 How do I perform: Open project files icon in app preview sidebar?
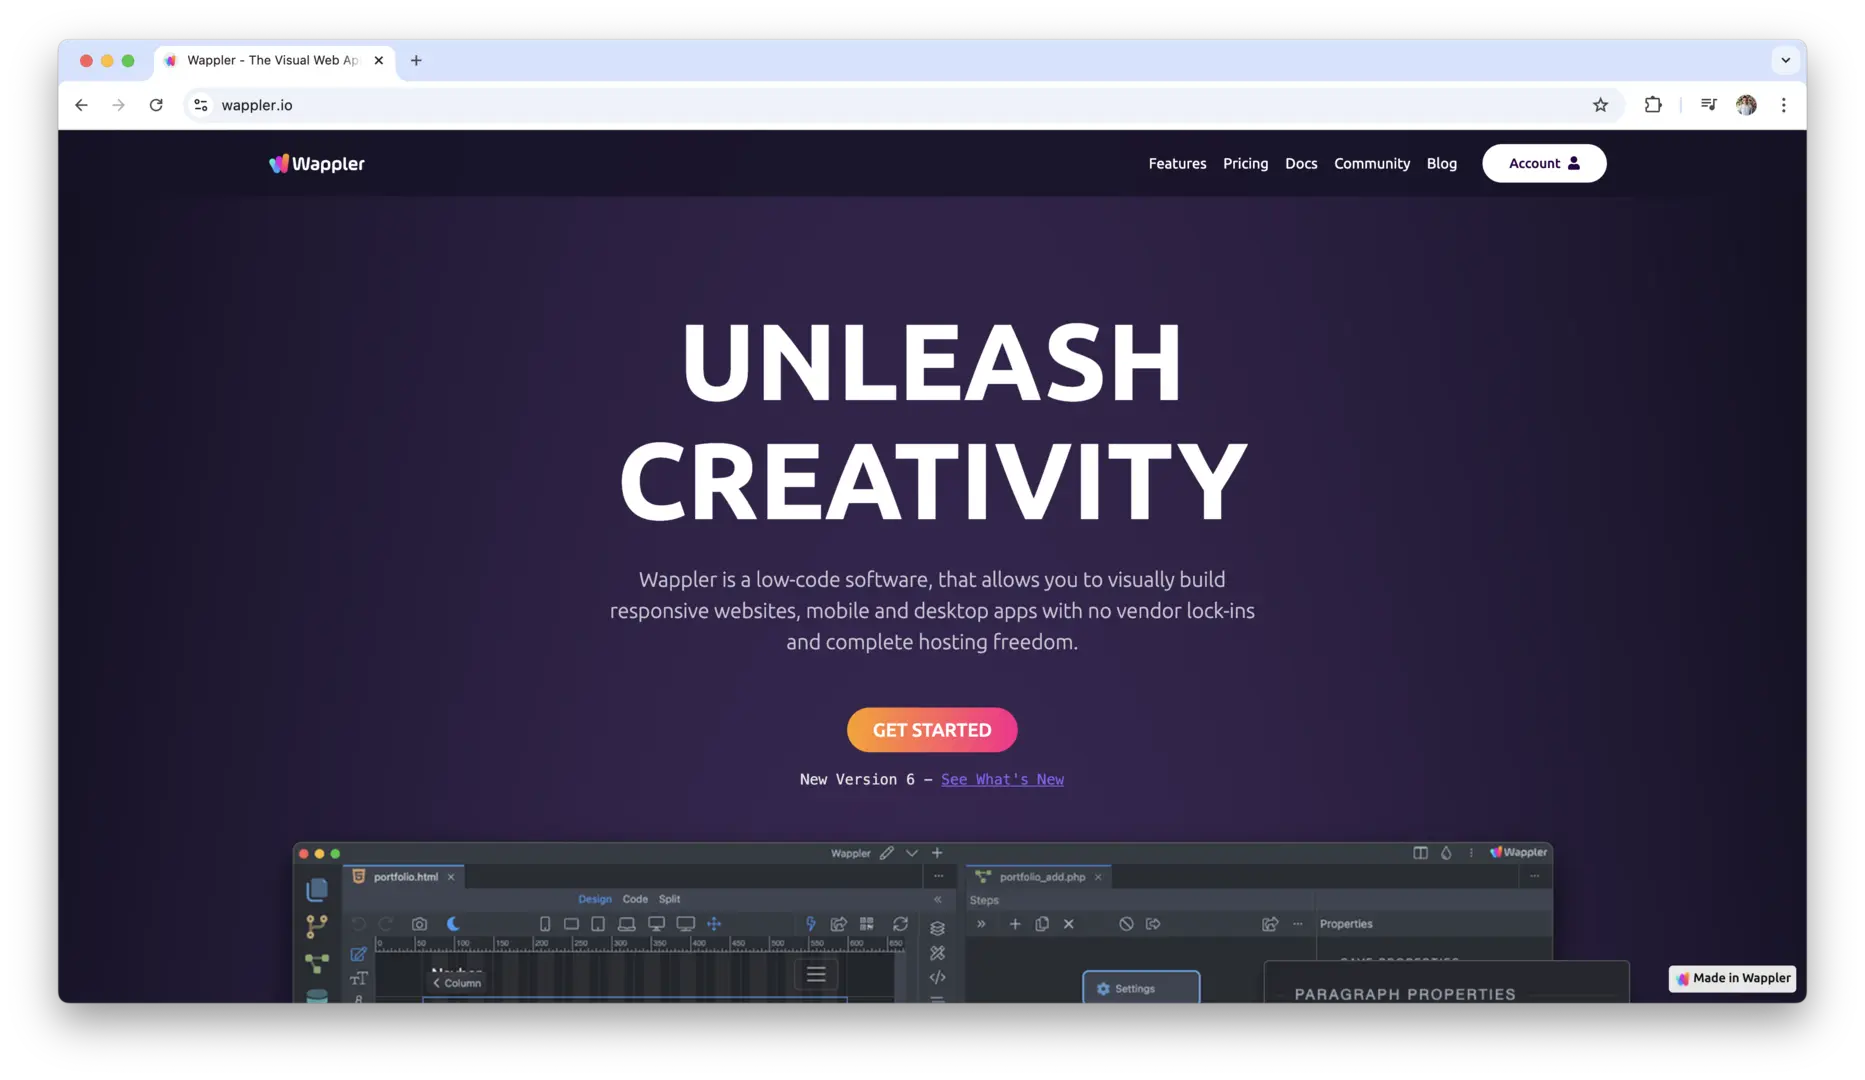(x=317, y=889)
